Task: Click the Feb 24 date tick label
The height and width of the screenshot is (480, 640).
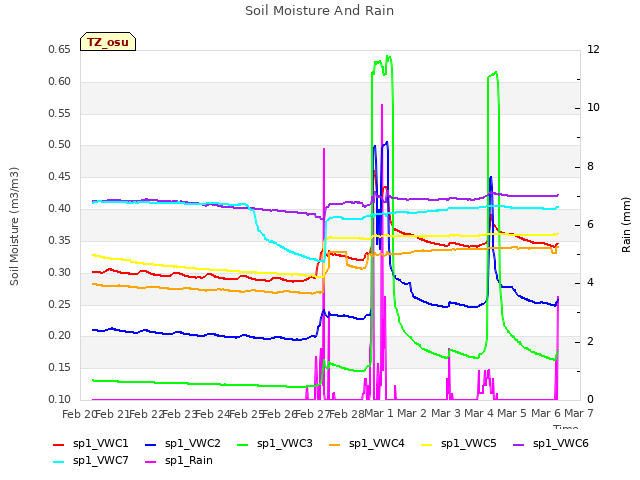Action: click(x=213, y=414)
